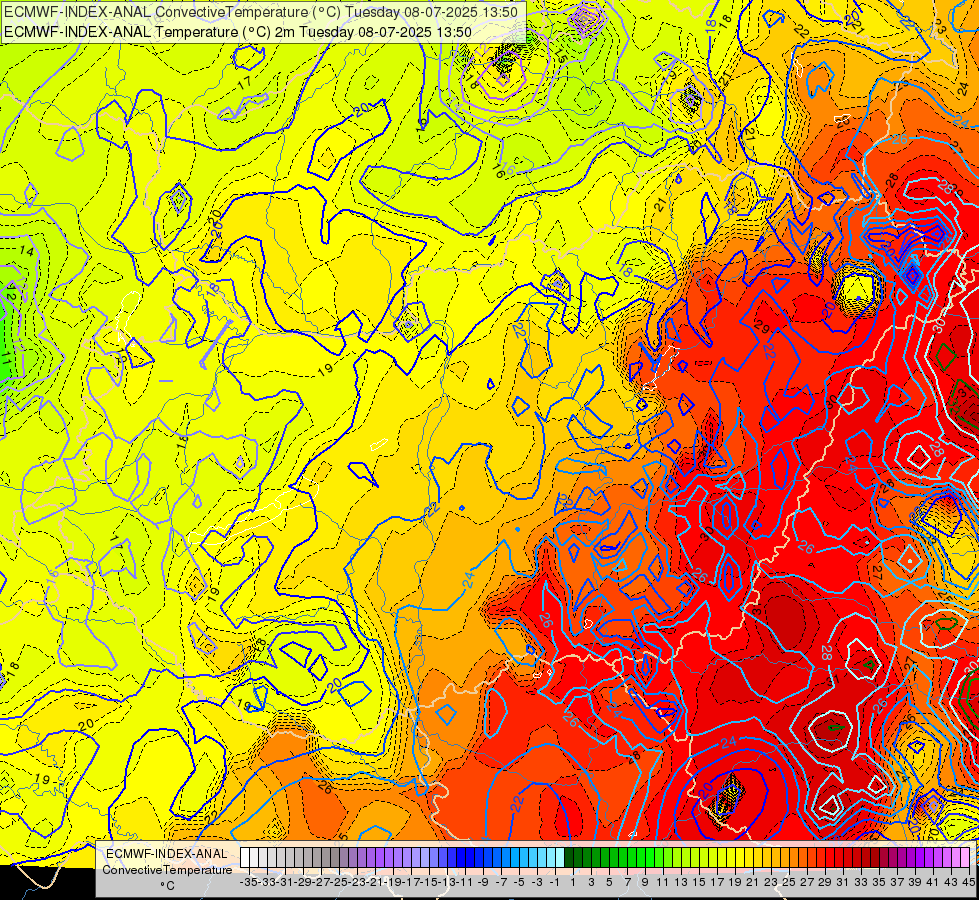Click the -9 legend scale label

[x=482, y=882]
